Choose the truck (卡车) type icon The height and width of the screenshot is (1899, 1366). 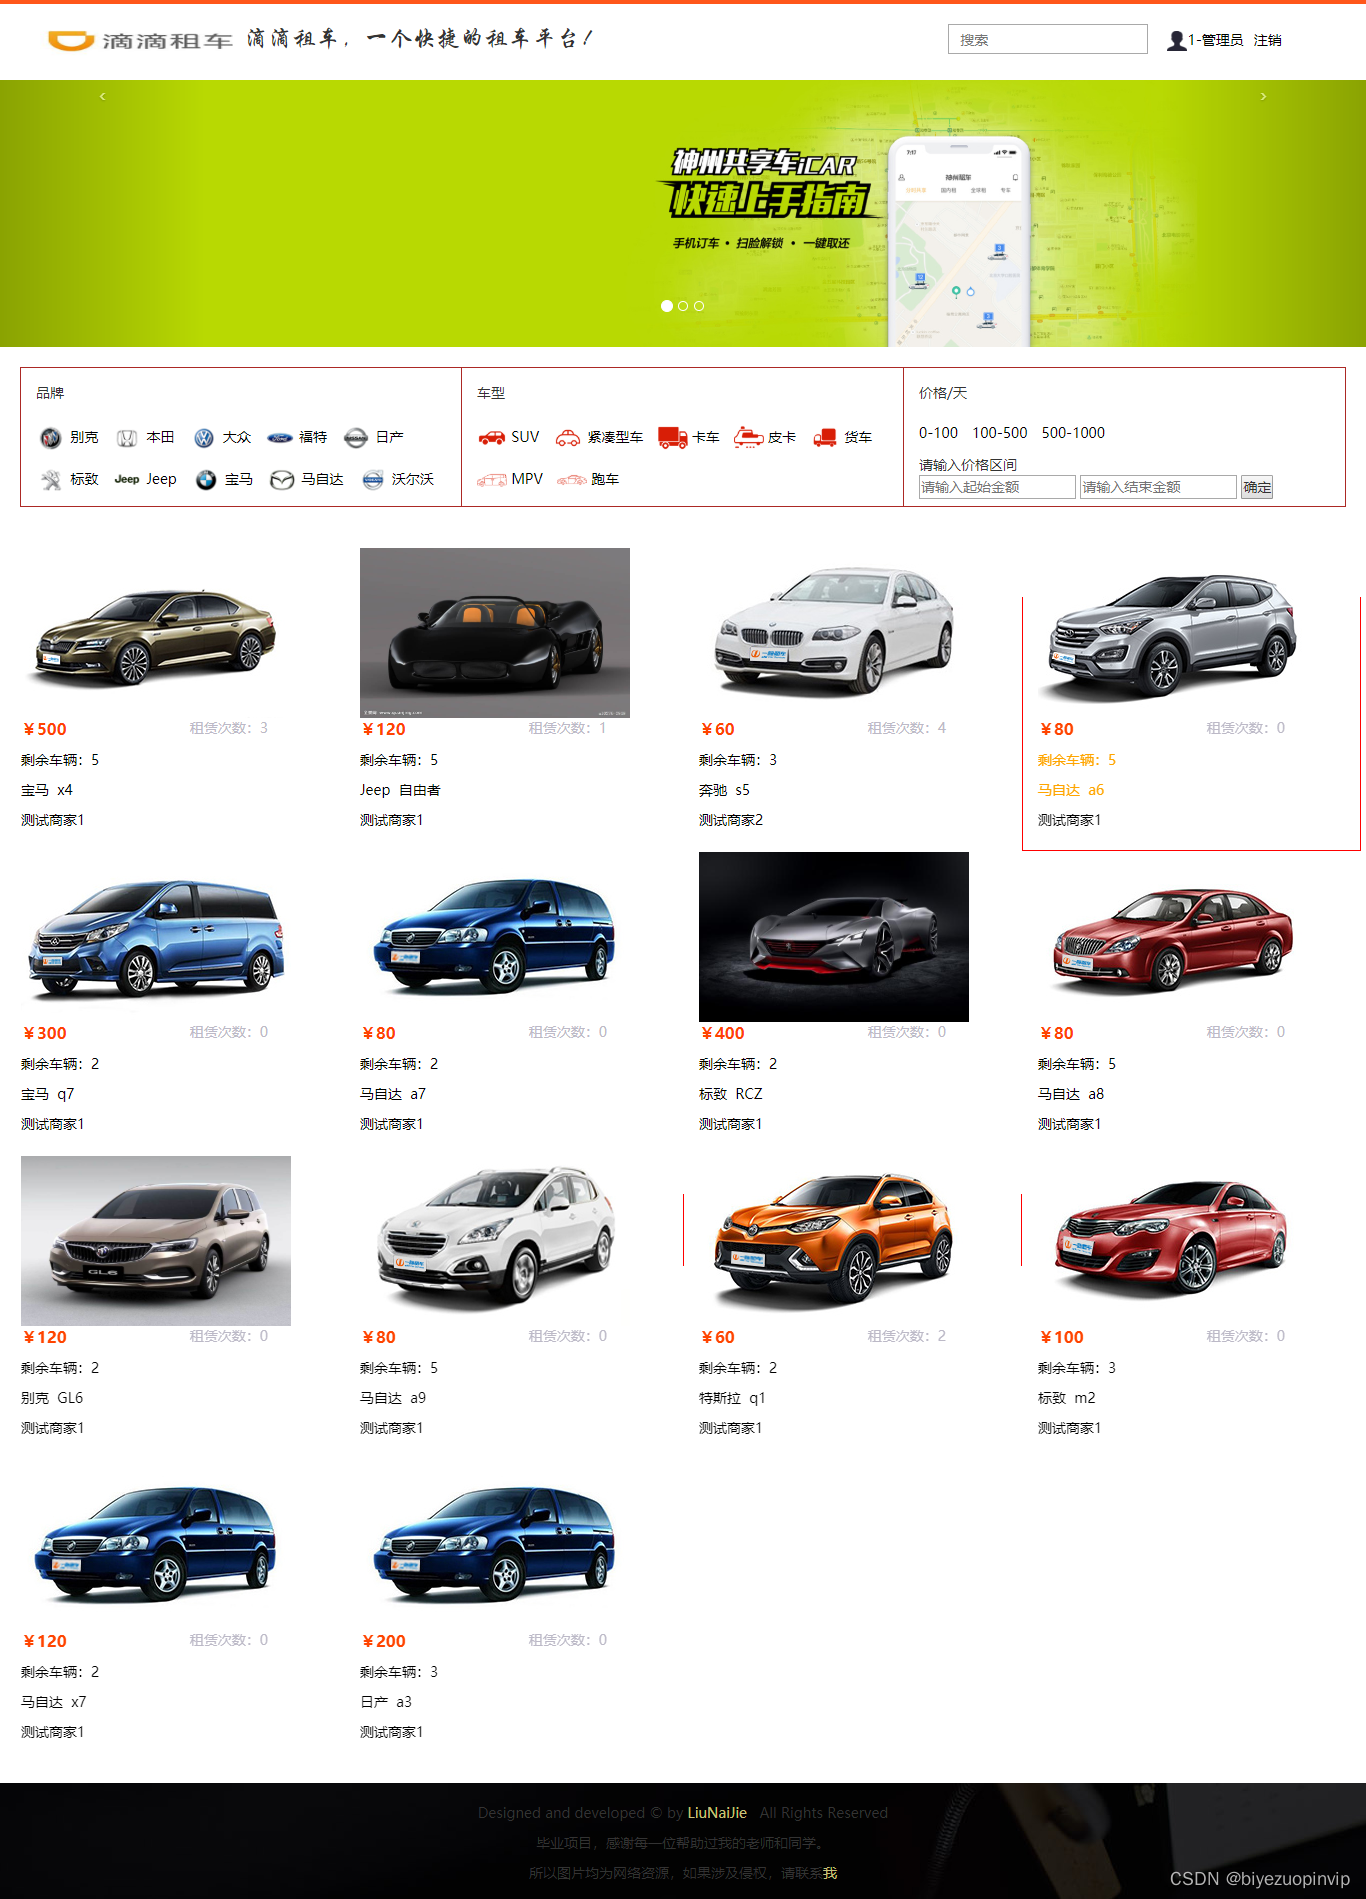click(x=673, y=437)
